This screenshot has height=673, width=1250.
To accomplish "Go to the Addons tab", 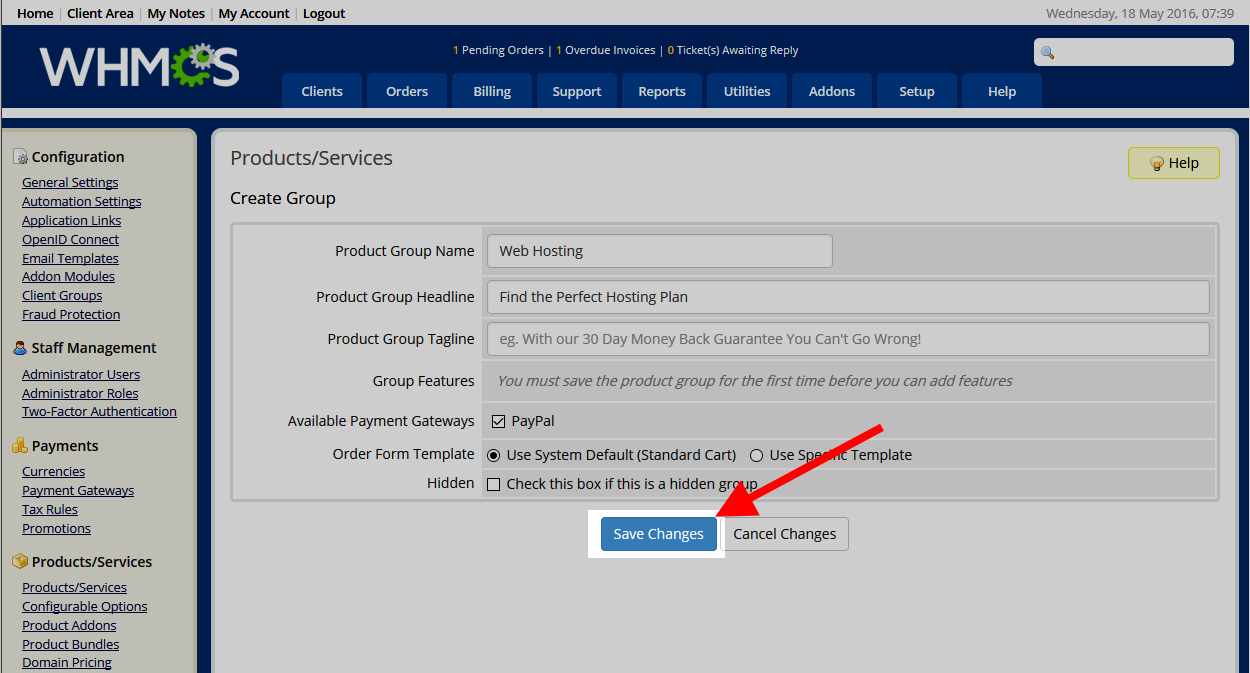I will (832, 91).
